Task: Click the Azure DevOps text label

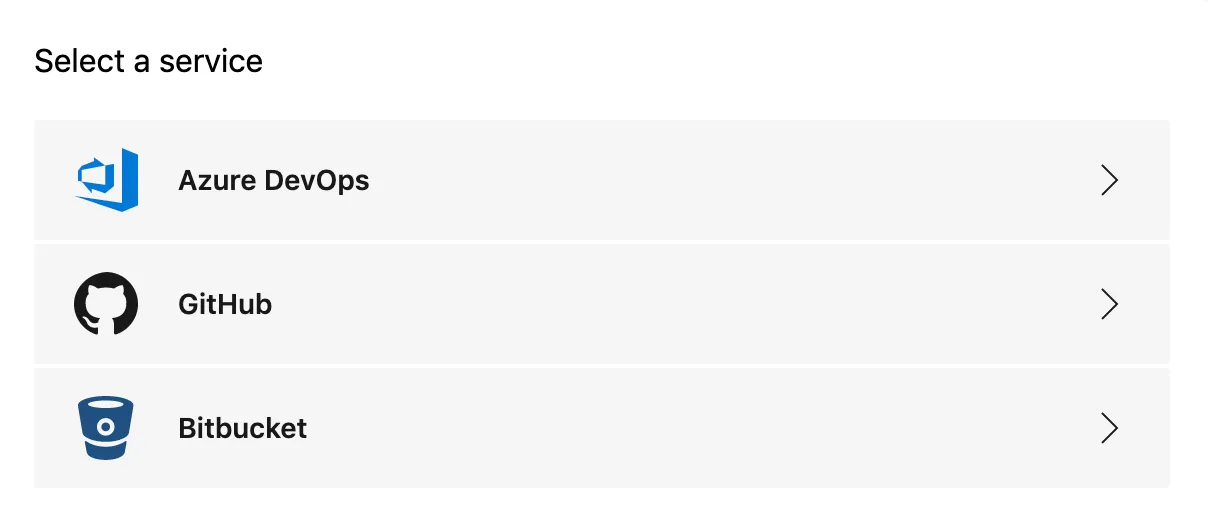Action: [x=273, y=181]
